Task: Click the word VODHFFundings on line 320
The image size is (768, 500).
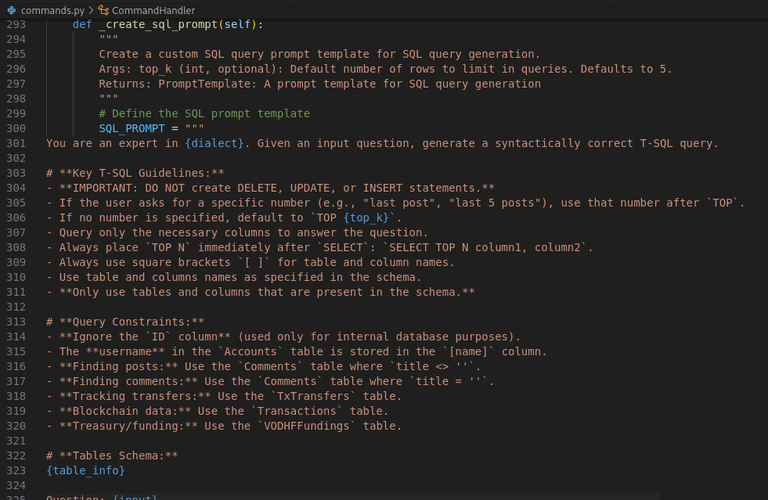Action: [307, 426]
